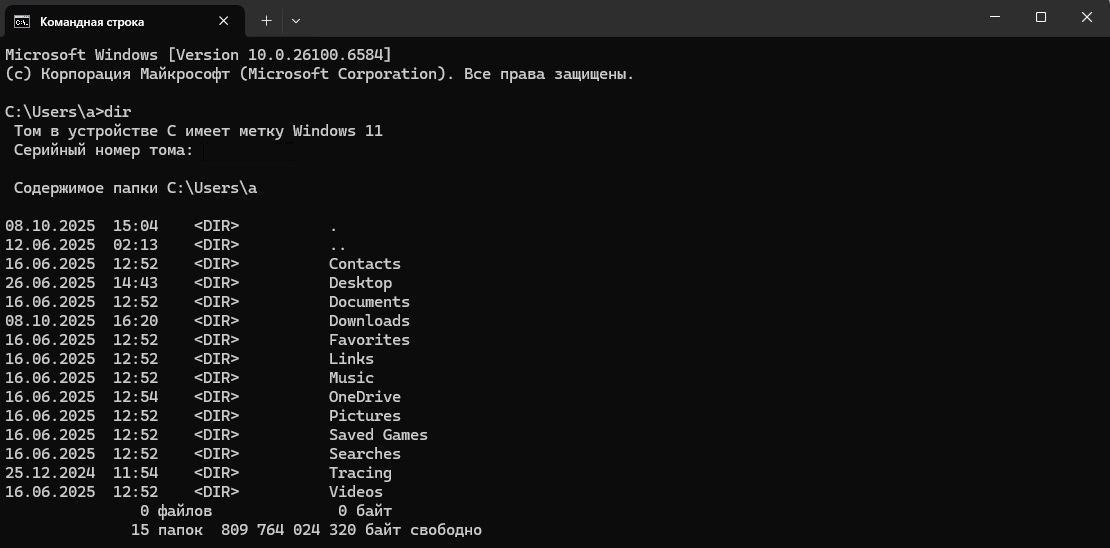Click the Contacts folder name in listing

coord(364,264)
